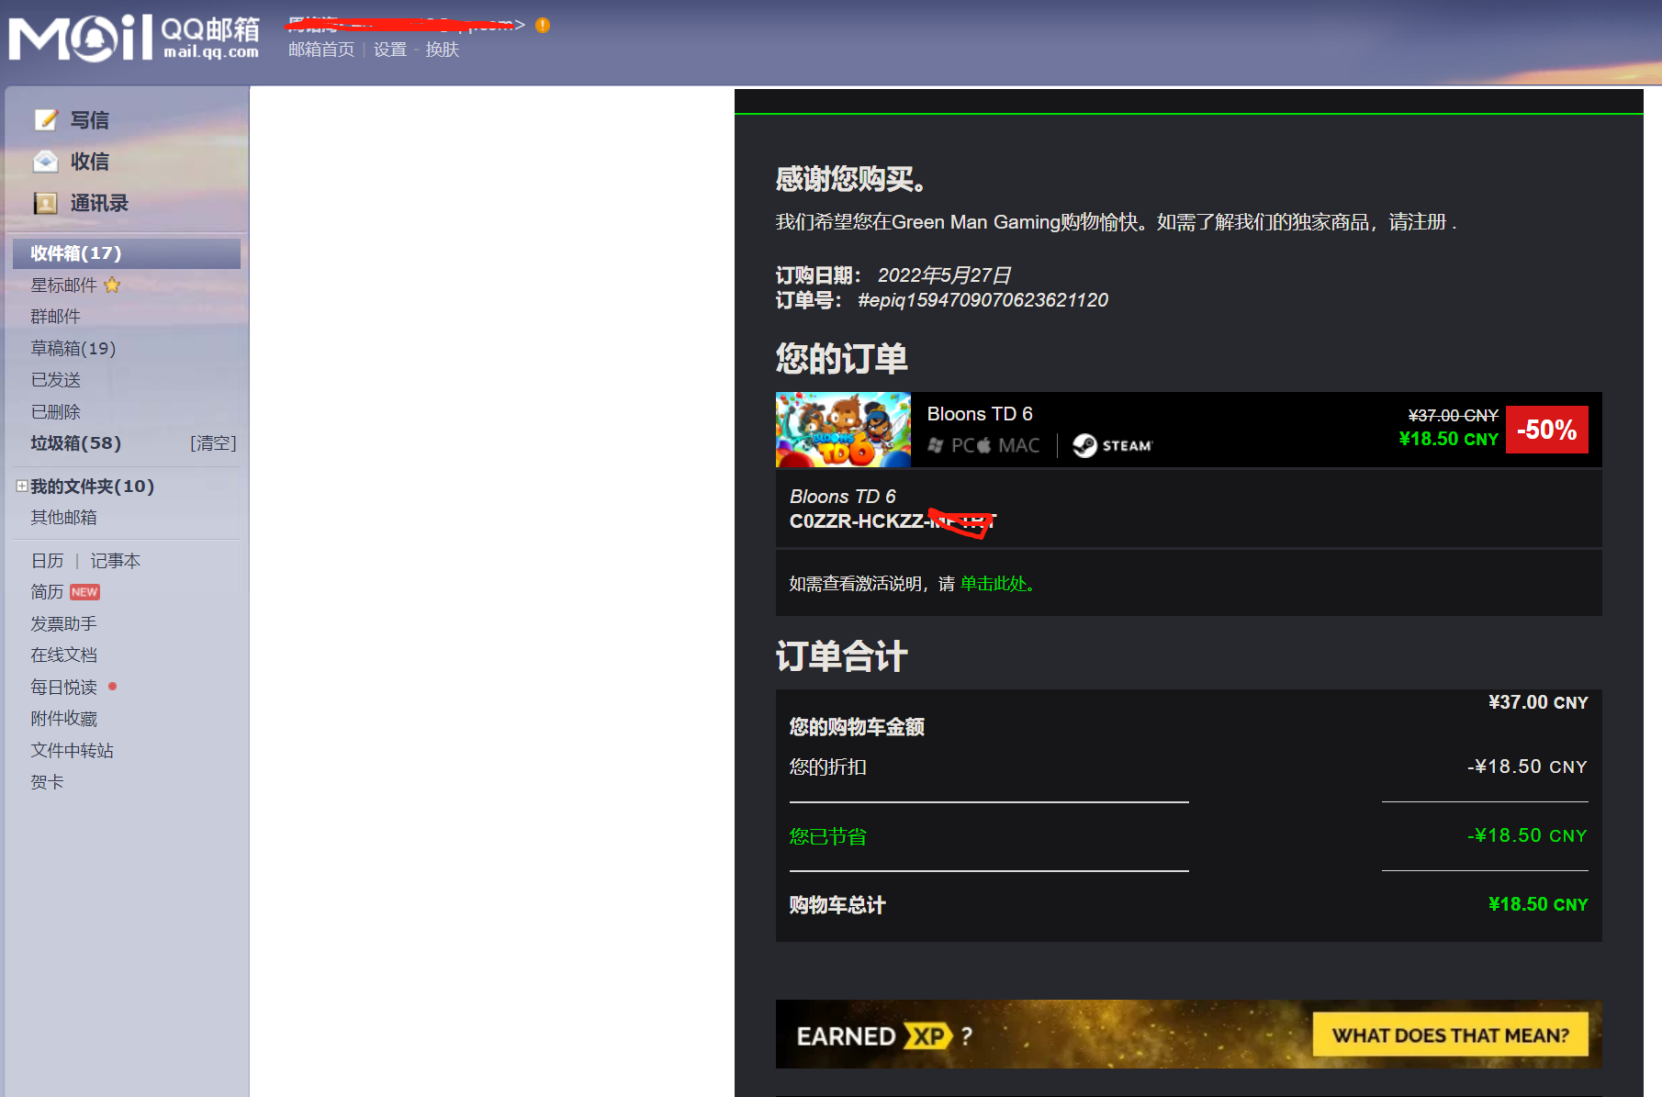Image resolution: width=1662 pixels, height=1097 pixels.
Task: Open the 记事本 notepad
Action: [115, 561]
